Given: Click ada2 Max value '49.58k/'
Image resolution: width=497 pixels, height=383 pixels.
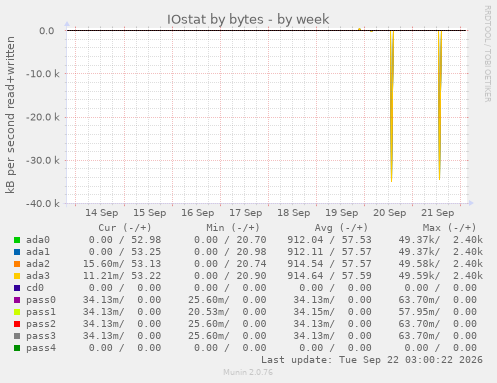Looking at the screenshot, I should (419, 264).
